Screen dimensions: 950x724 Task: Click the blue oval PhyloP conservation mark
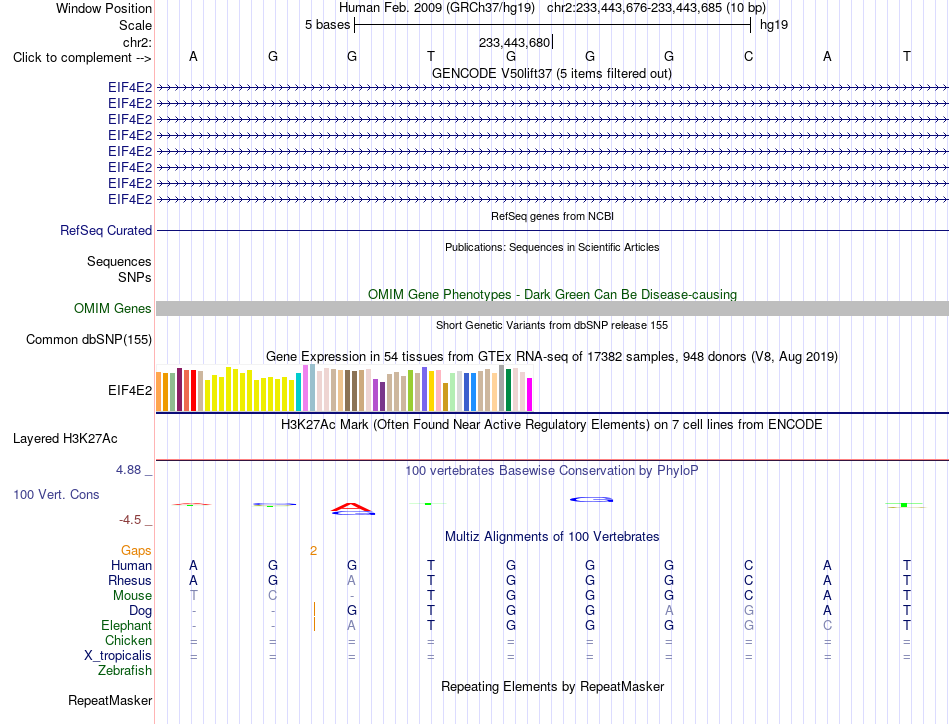(x=591, y=499)
